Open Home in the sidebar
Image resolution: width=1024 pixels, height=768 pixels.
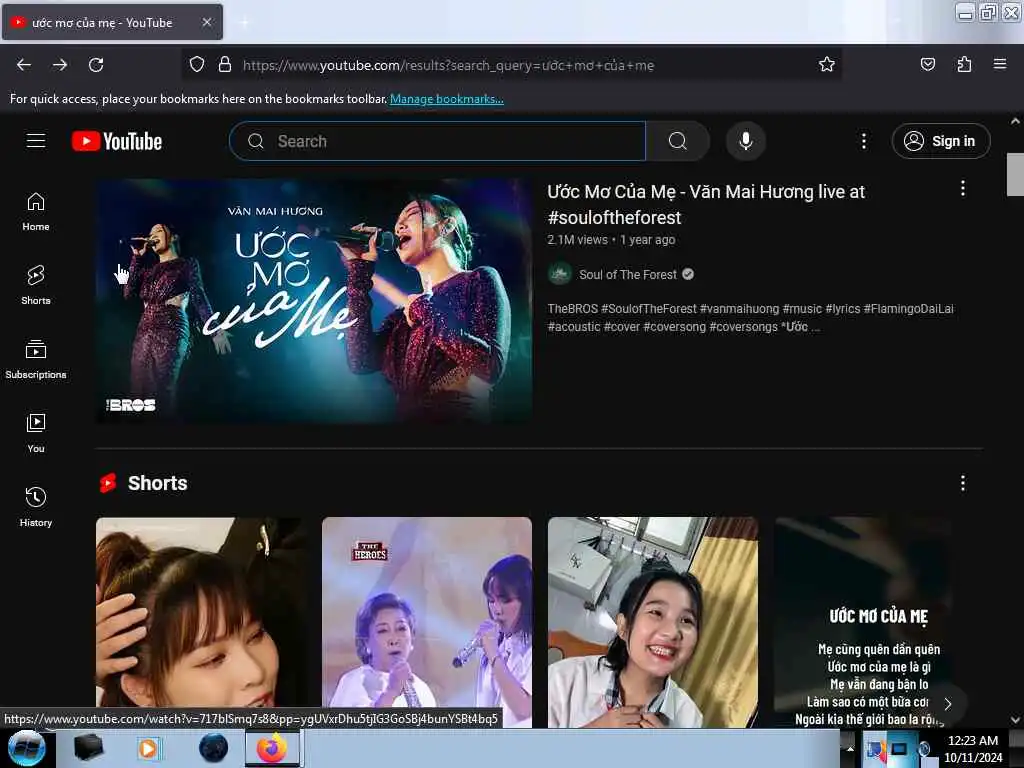tap(36, 212)
